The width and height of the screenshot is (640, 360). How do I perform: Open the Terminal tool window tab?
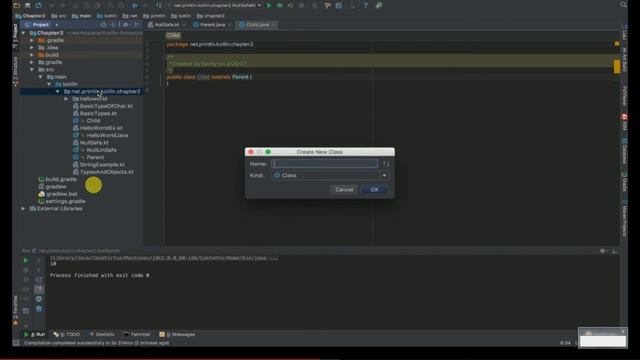pos(137,334)
